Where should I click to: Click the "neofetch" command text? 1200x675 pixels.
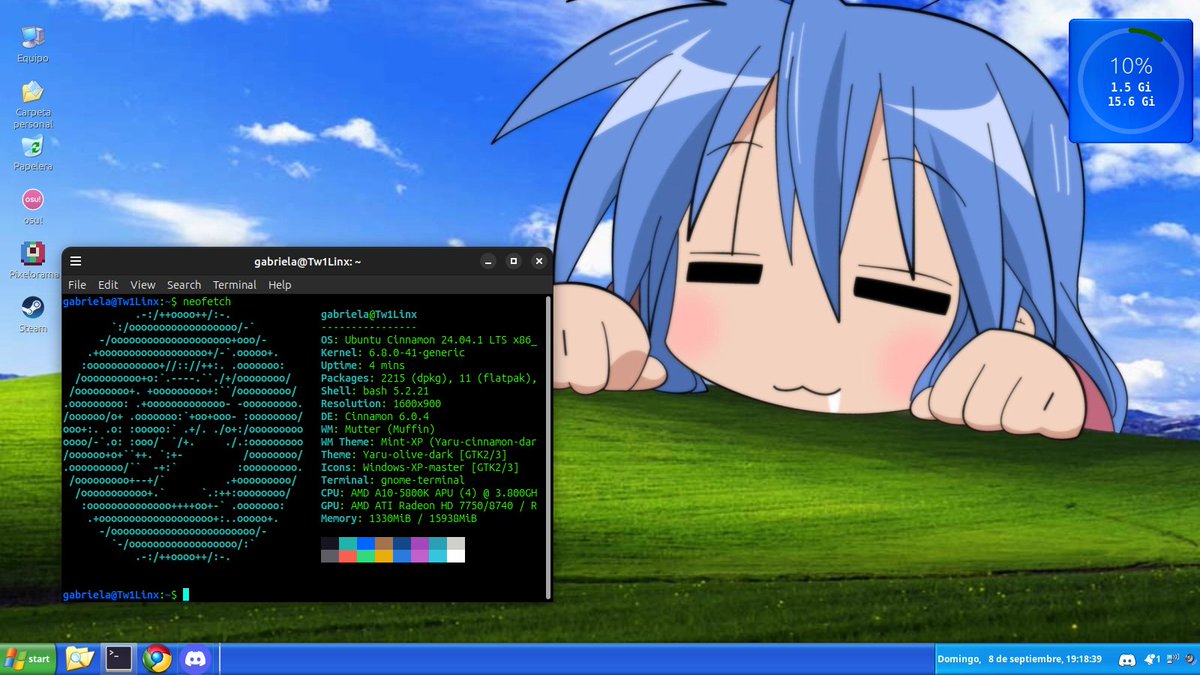click(x=208, y=301)
